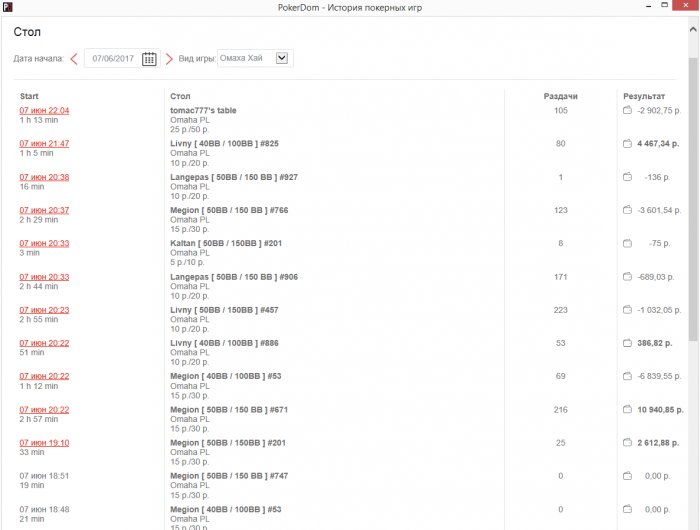Click the 4 467,34 р. result value

click(x=658, y=143)
